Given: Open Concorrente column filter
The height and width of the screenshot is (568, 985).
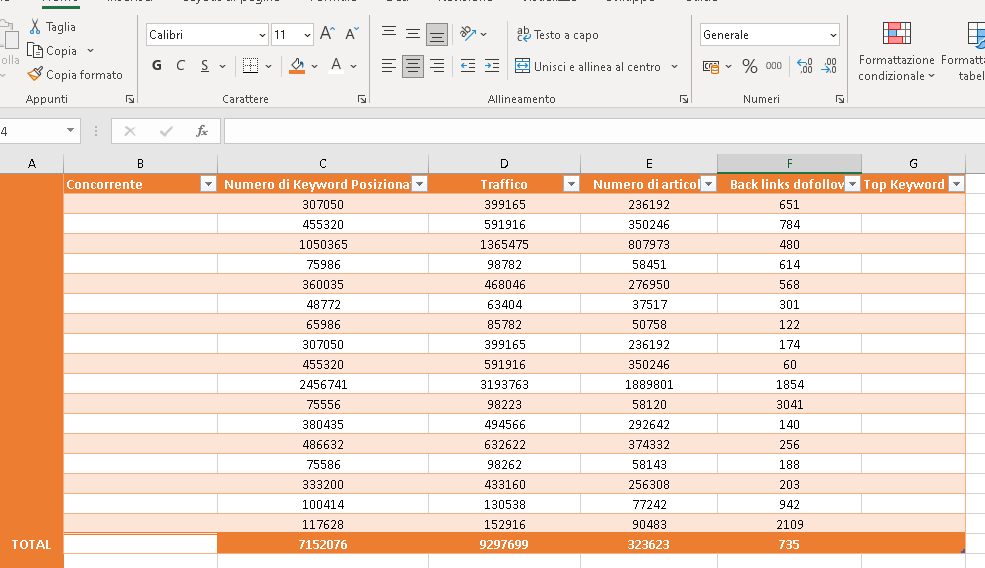Looking at the screenshot, I should click(208, 183).
